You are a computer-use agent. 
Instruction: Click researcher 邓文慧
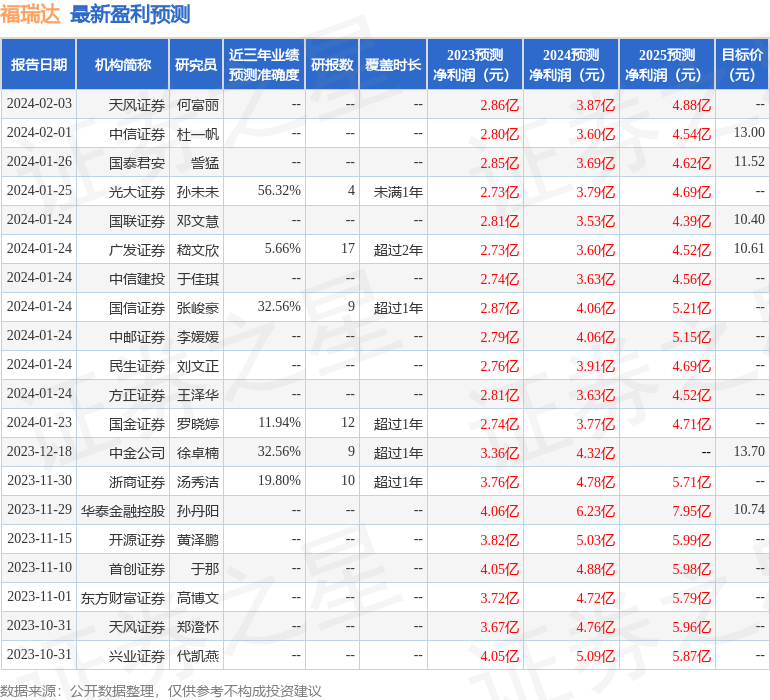coord(197,221)
